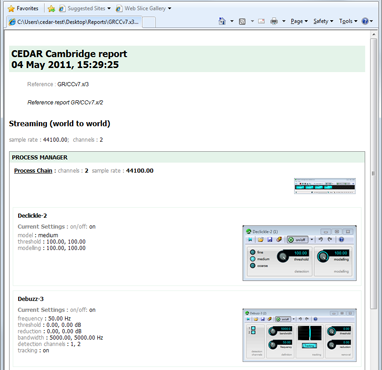
Task: Toggle detection channel 1 in Debuzz-3 image
Action: point(253,328)
